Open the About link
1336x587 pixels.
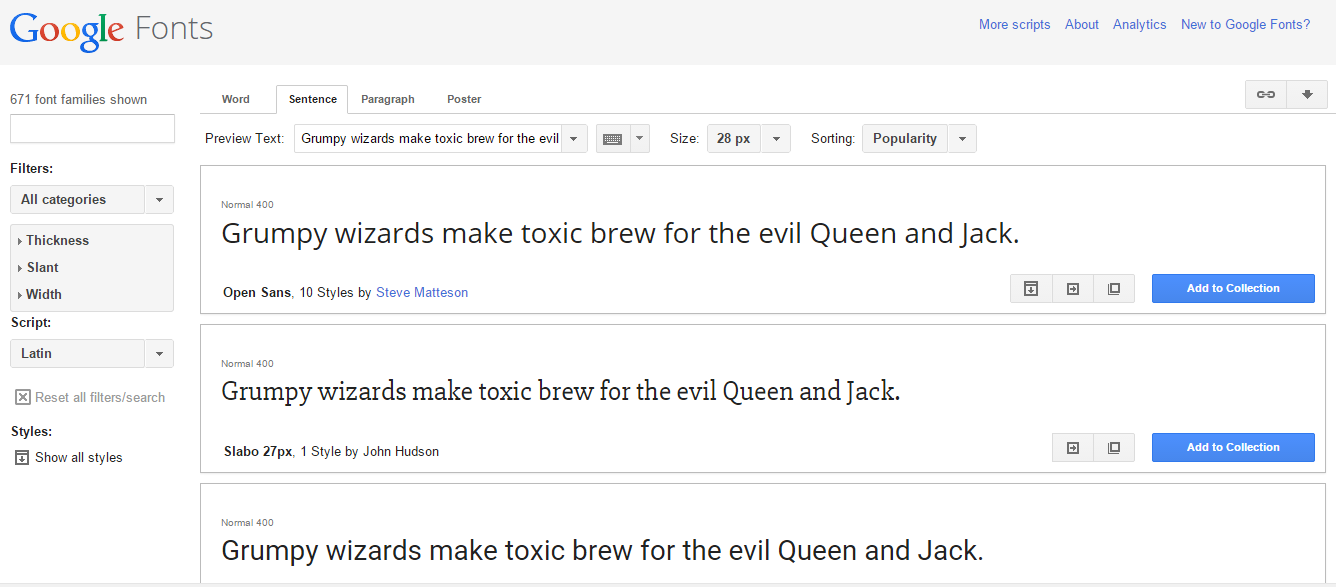coord(1082,24)
